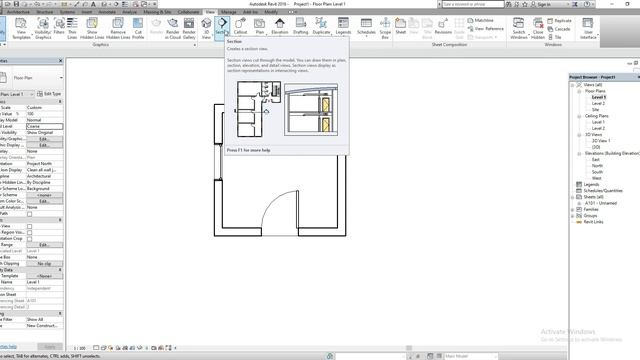
Task: Select the Matchline tool
Action: [x=480, y=20]
